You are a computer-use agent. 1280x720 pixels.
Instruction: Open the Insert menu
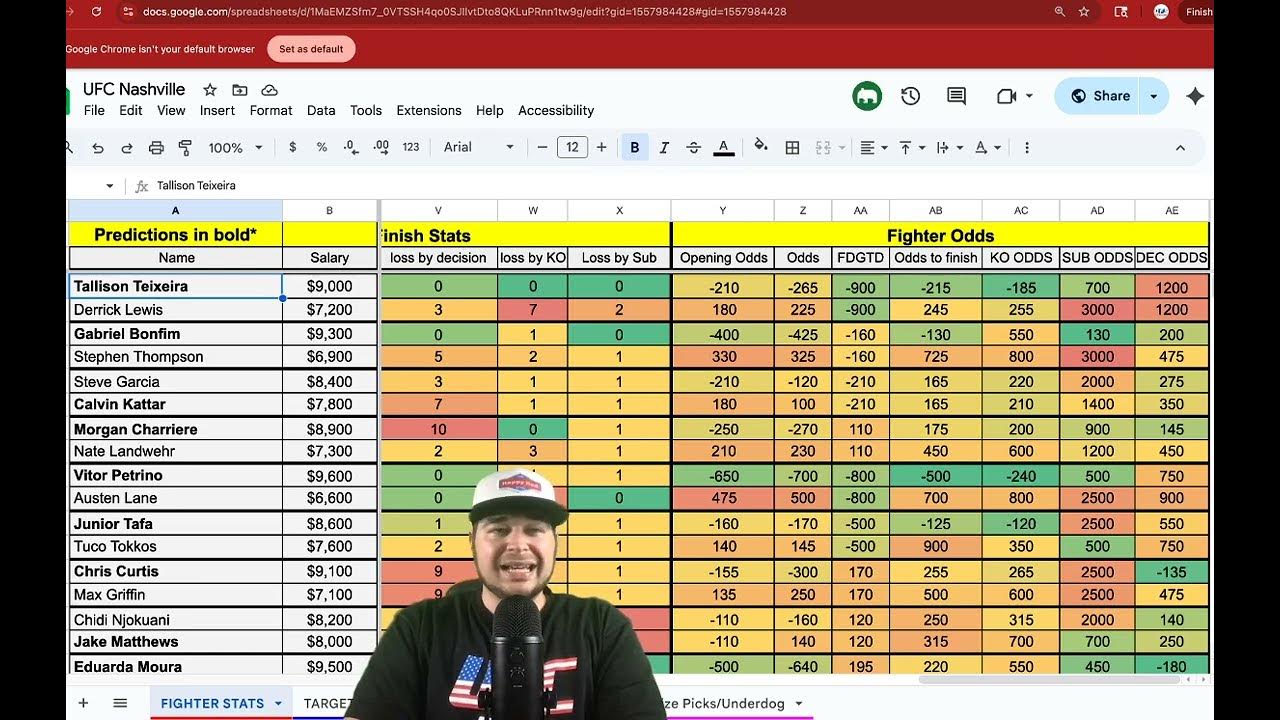(217, 111)
